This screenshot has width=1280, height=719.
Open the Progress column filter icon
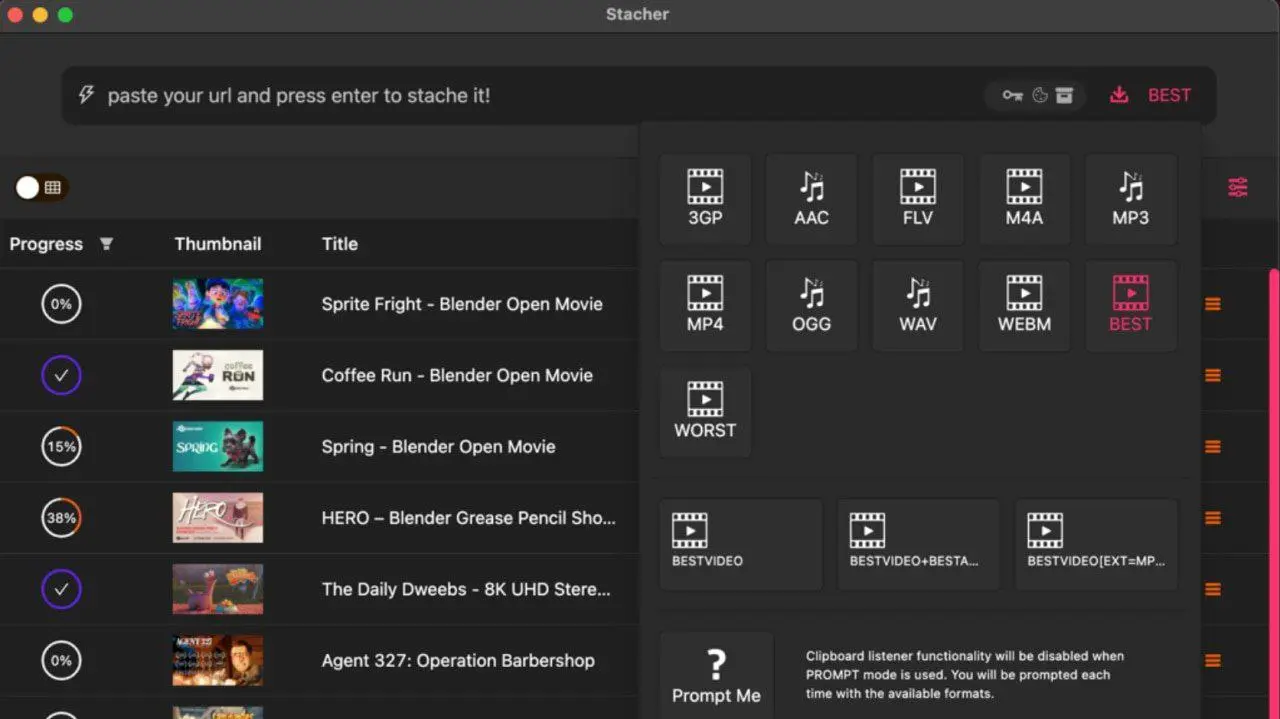point(106,244)
